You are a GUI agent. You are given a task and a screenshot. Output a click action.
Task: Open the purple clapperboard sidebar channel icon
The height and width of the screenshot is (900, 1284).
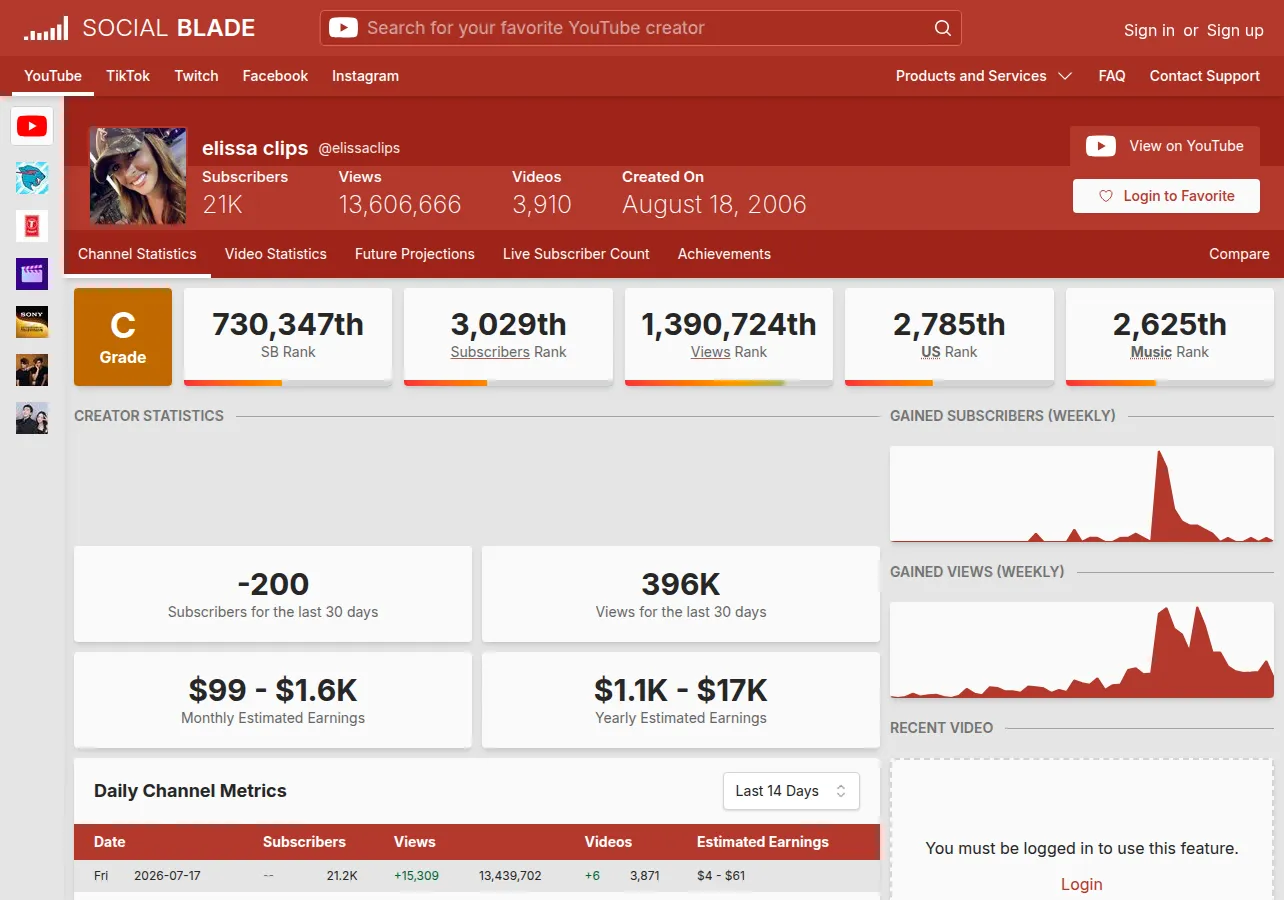(x=32, y=274)
